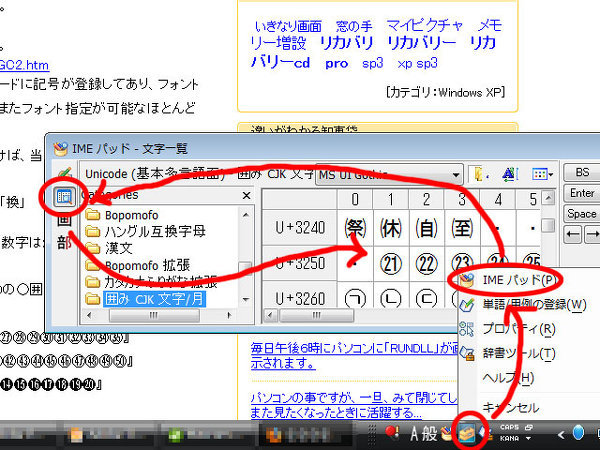Insert the circled 21 character
This screenshot has width=600, height=450.
click(x=391, y=263)
